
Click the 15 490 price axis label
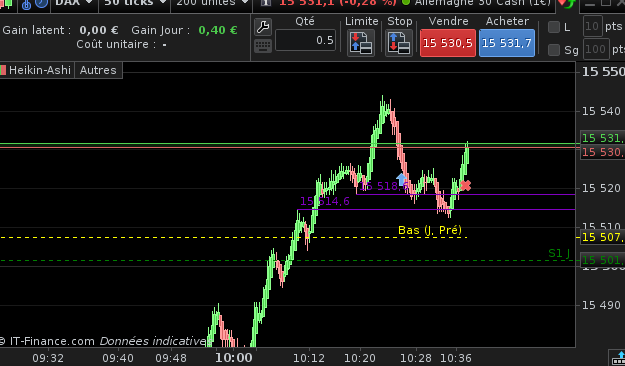tap(601, 305)
